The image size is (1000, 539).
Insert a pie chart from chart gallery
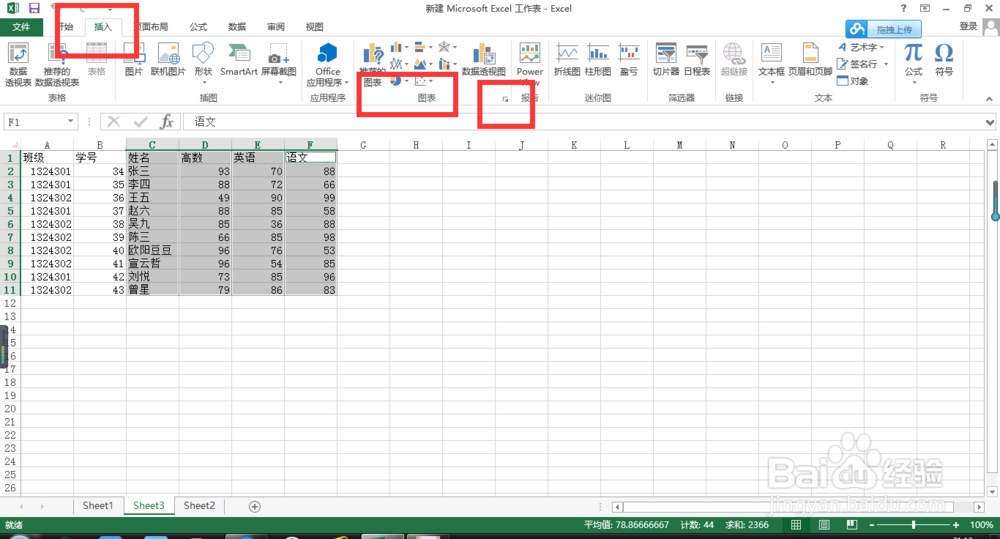(399, 80)
